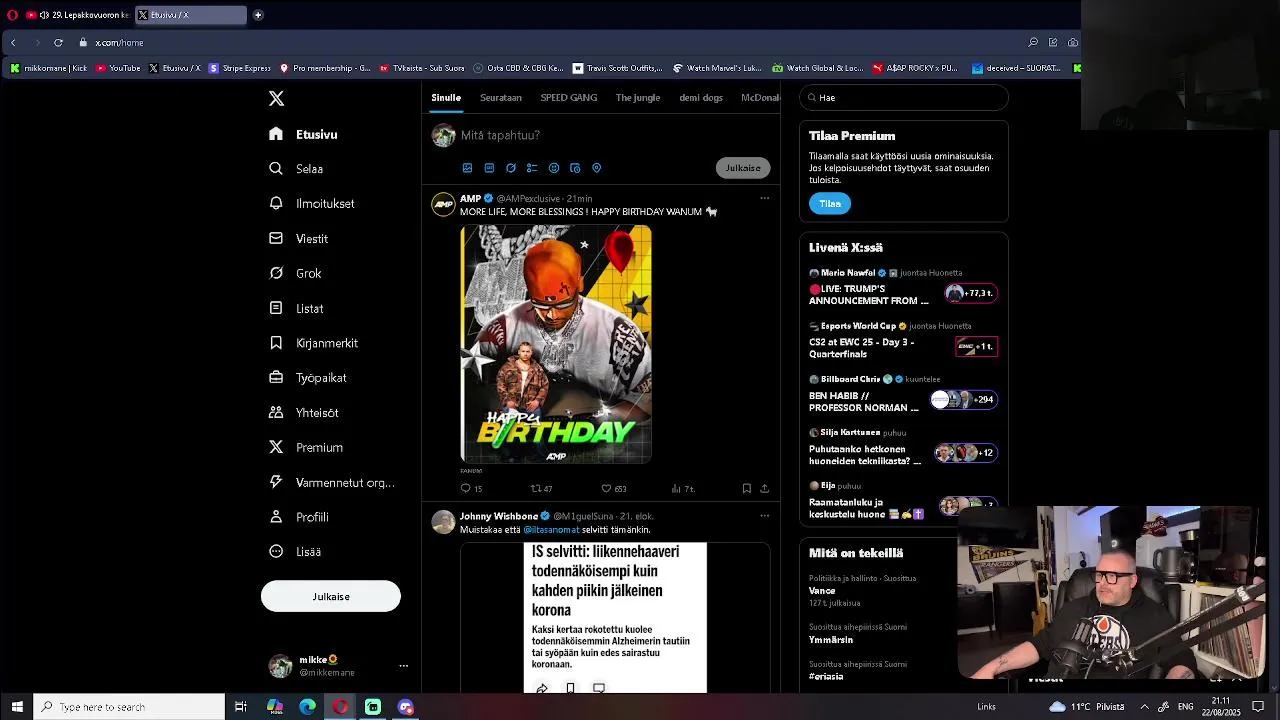Open the Windows Start menu
The width and height of the screenshot is (1280, 720).
[x=16, y=707]
